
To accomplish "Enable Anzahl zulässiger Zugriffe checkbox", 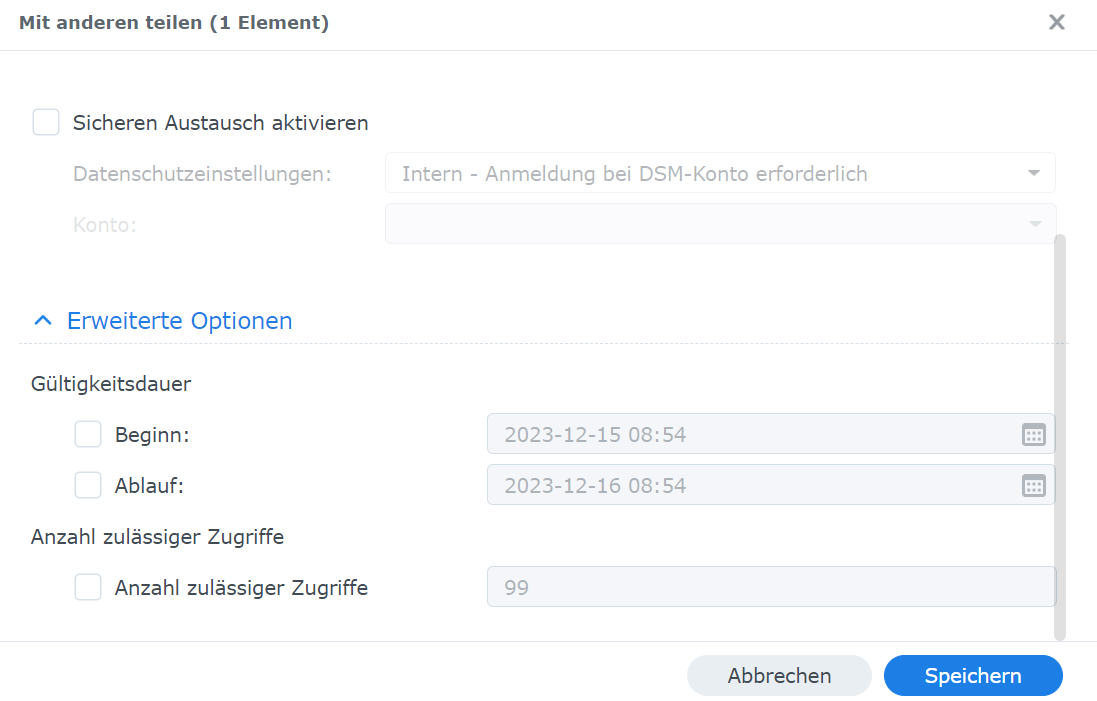I will 88,588.
